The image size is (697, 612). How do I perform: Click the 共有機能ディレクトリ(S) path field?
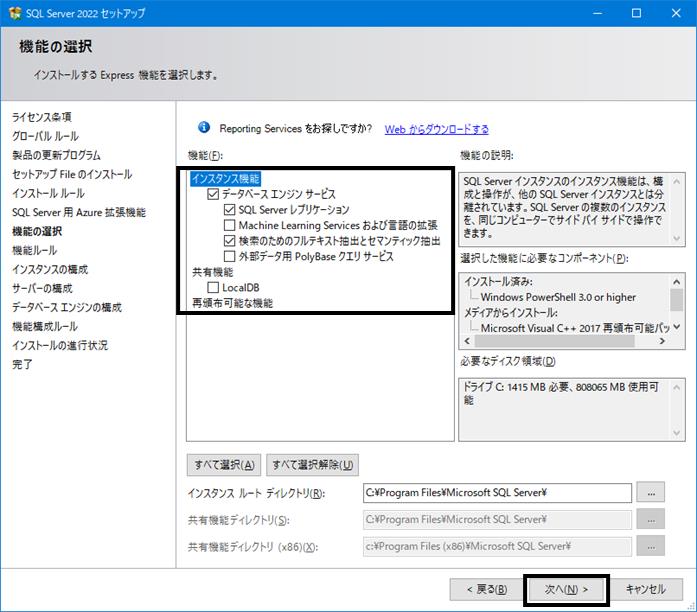497,520
